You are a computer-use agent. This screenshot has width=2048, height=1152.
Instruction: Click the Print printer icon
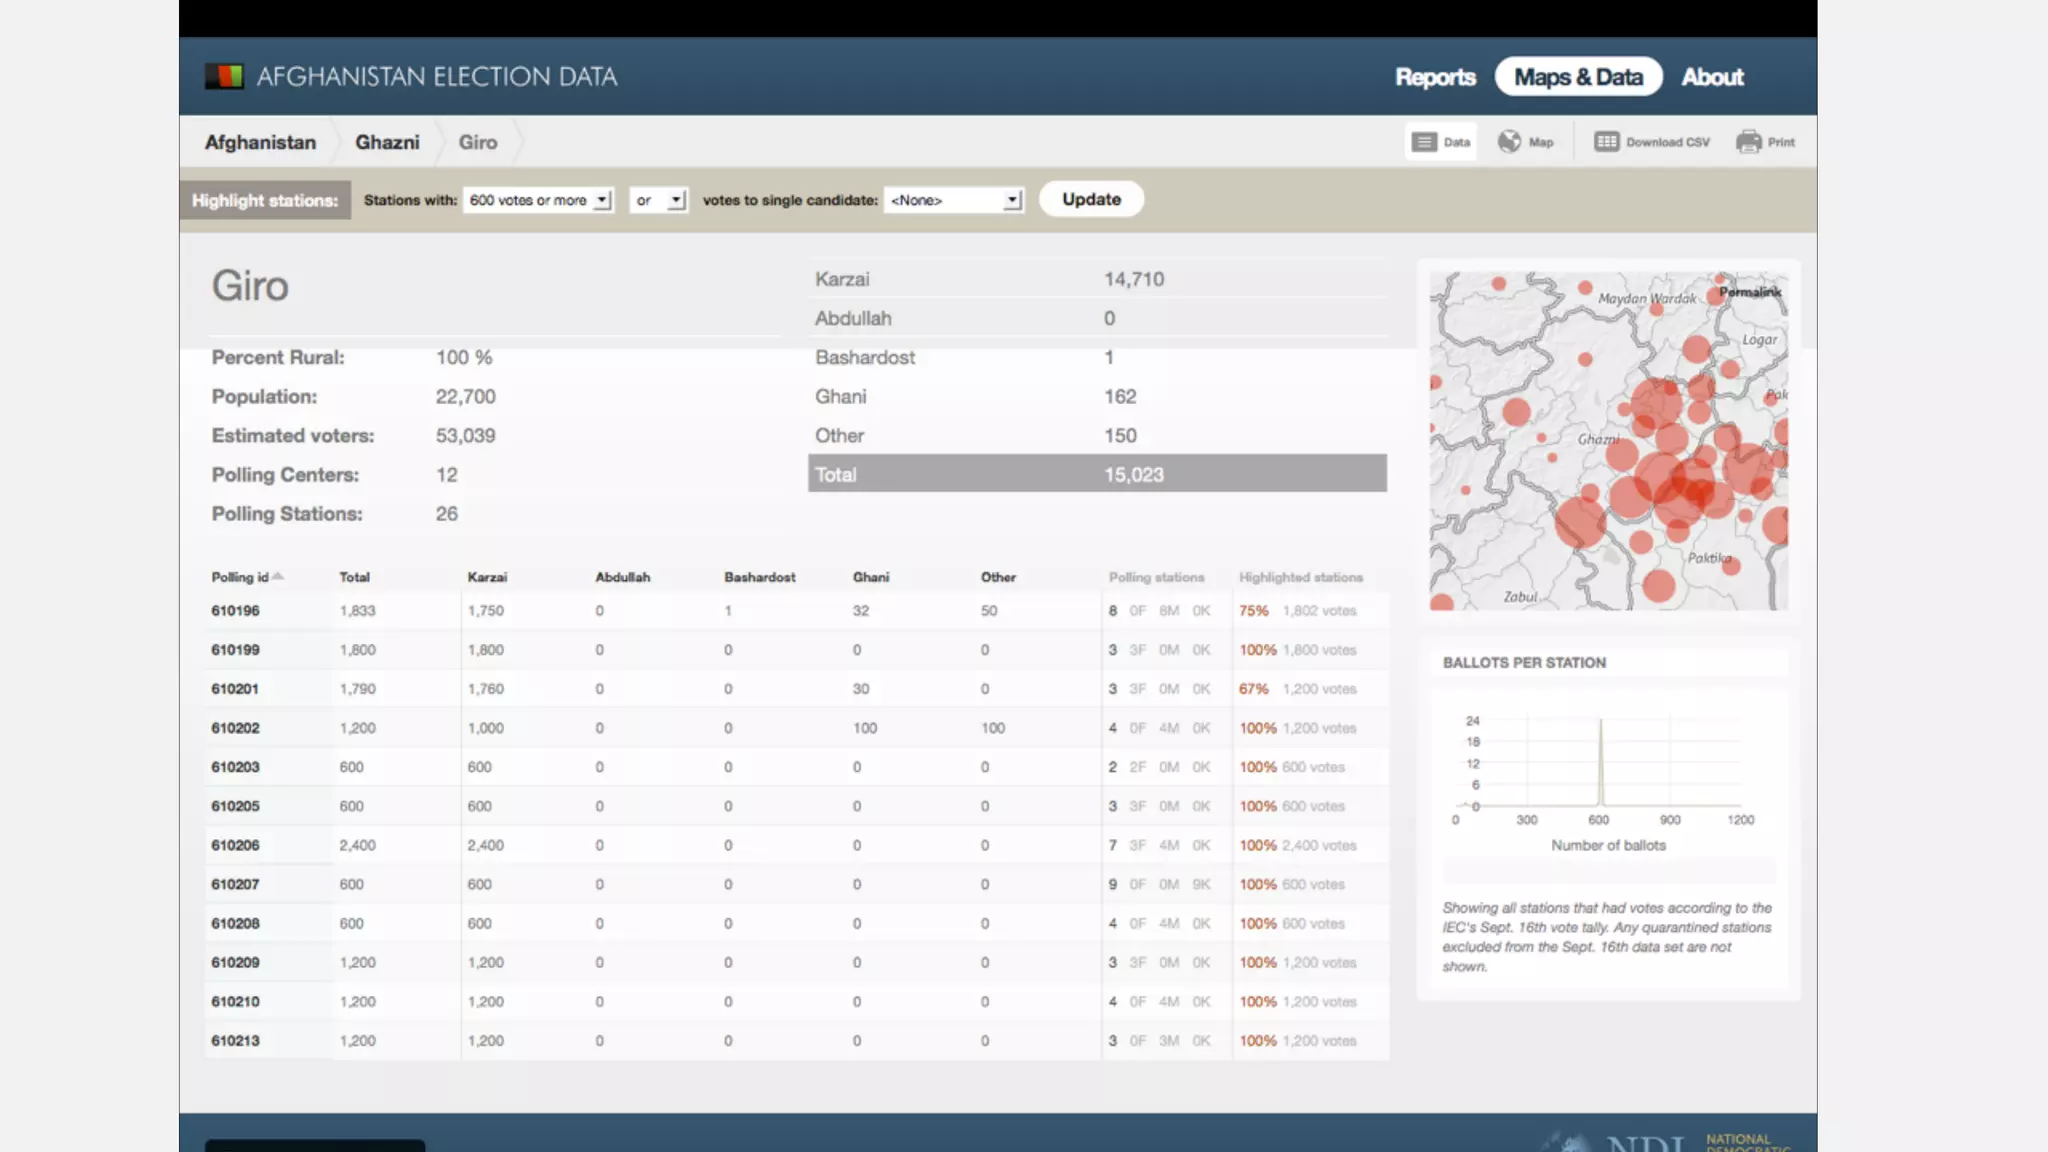click(x=1749, y=142)
